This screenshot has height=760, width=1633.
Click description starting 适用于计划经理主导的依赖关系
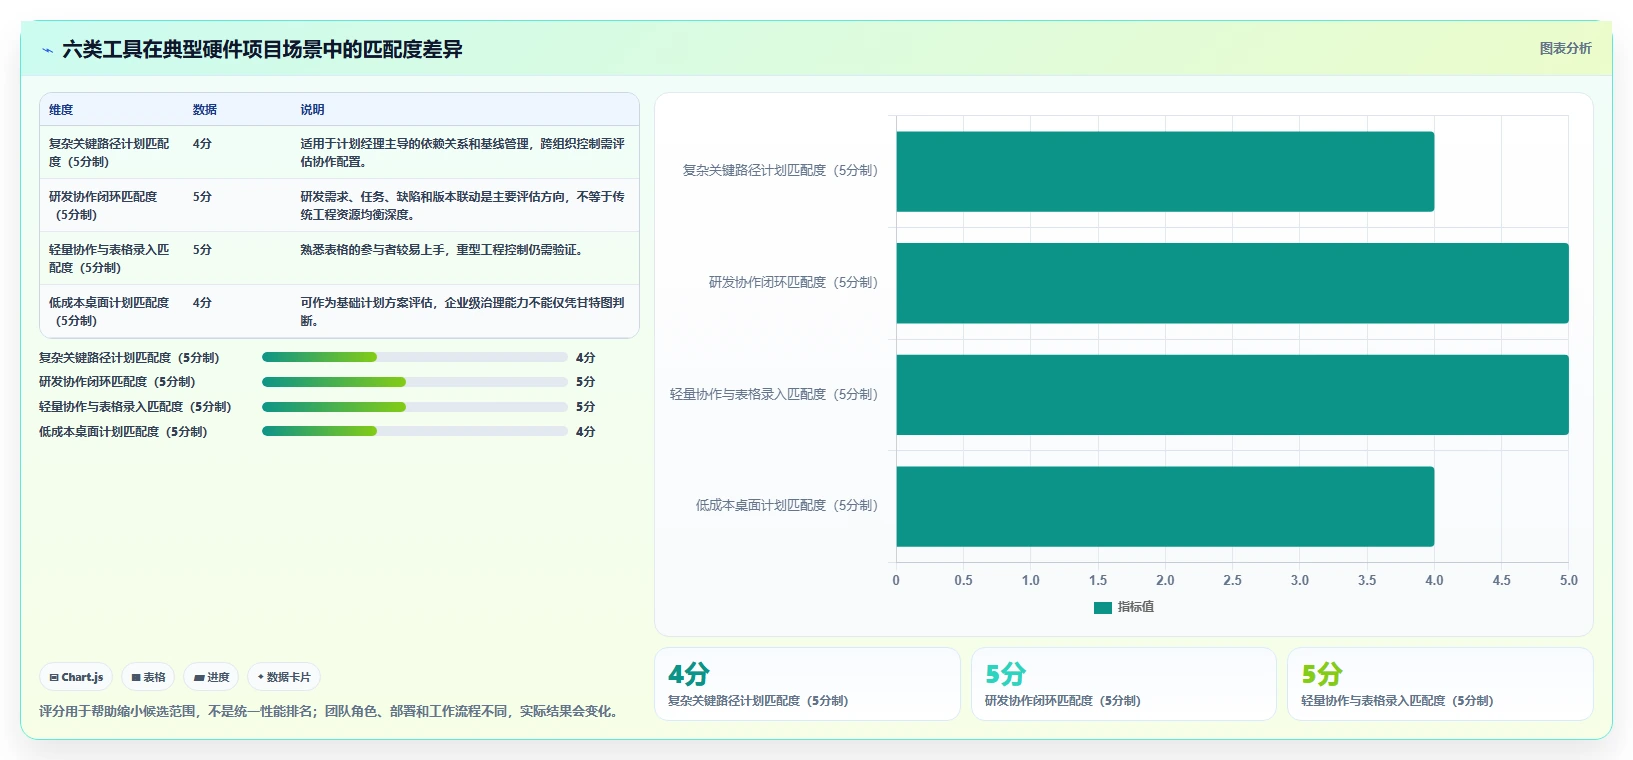point(462,153)
